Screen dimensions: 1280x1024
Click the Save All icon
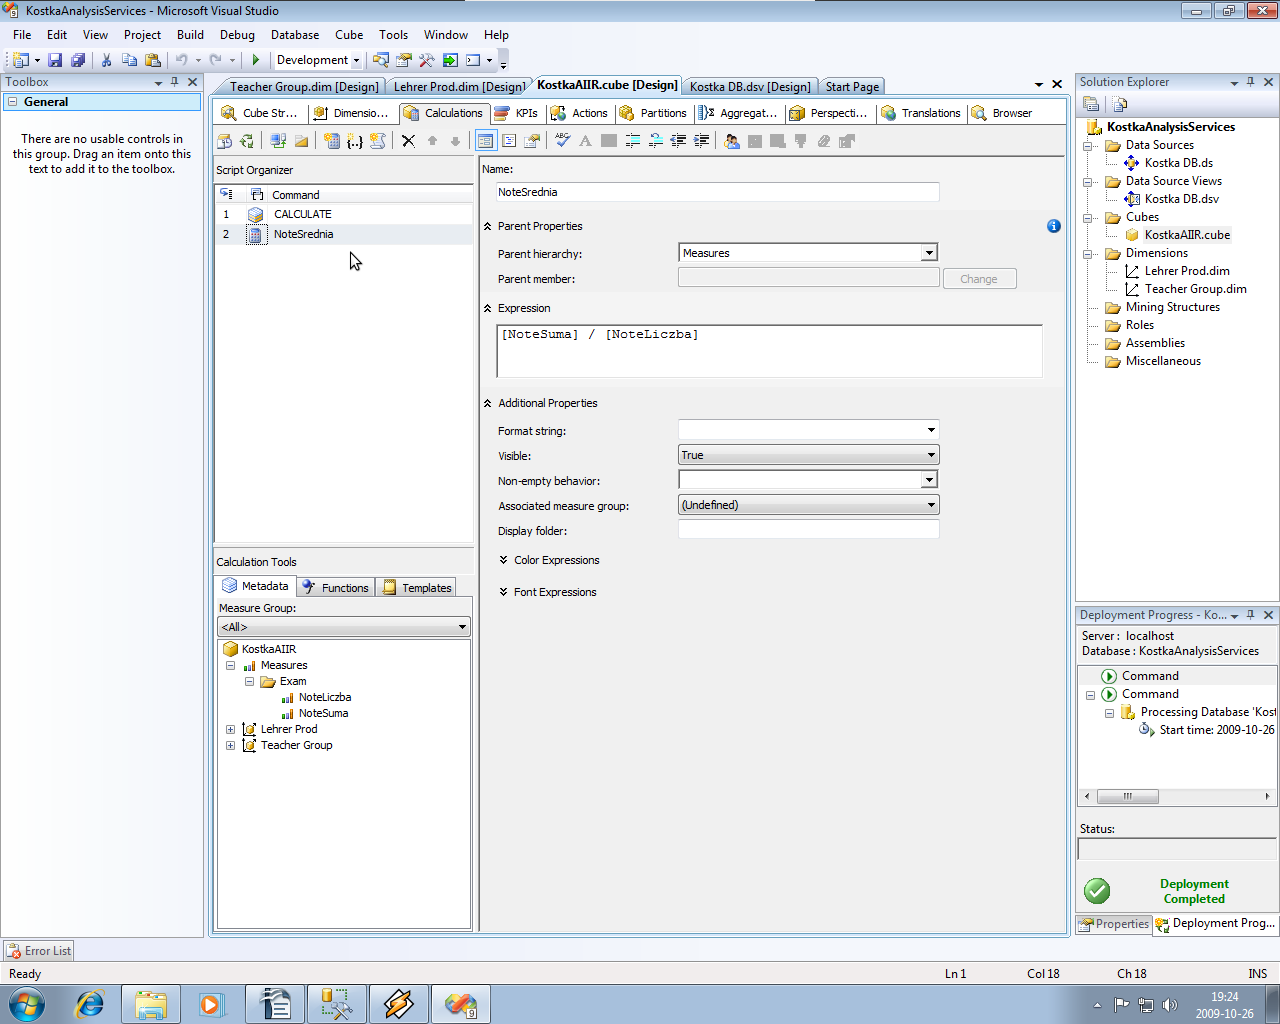(x=77, y=60)
